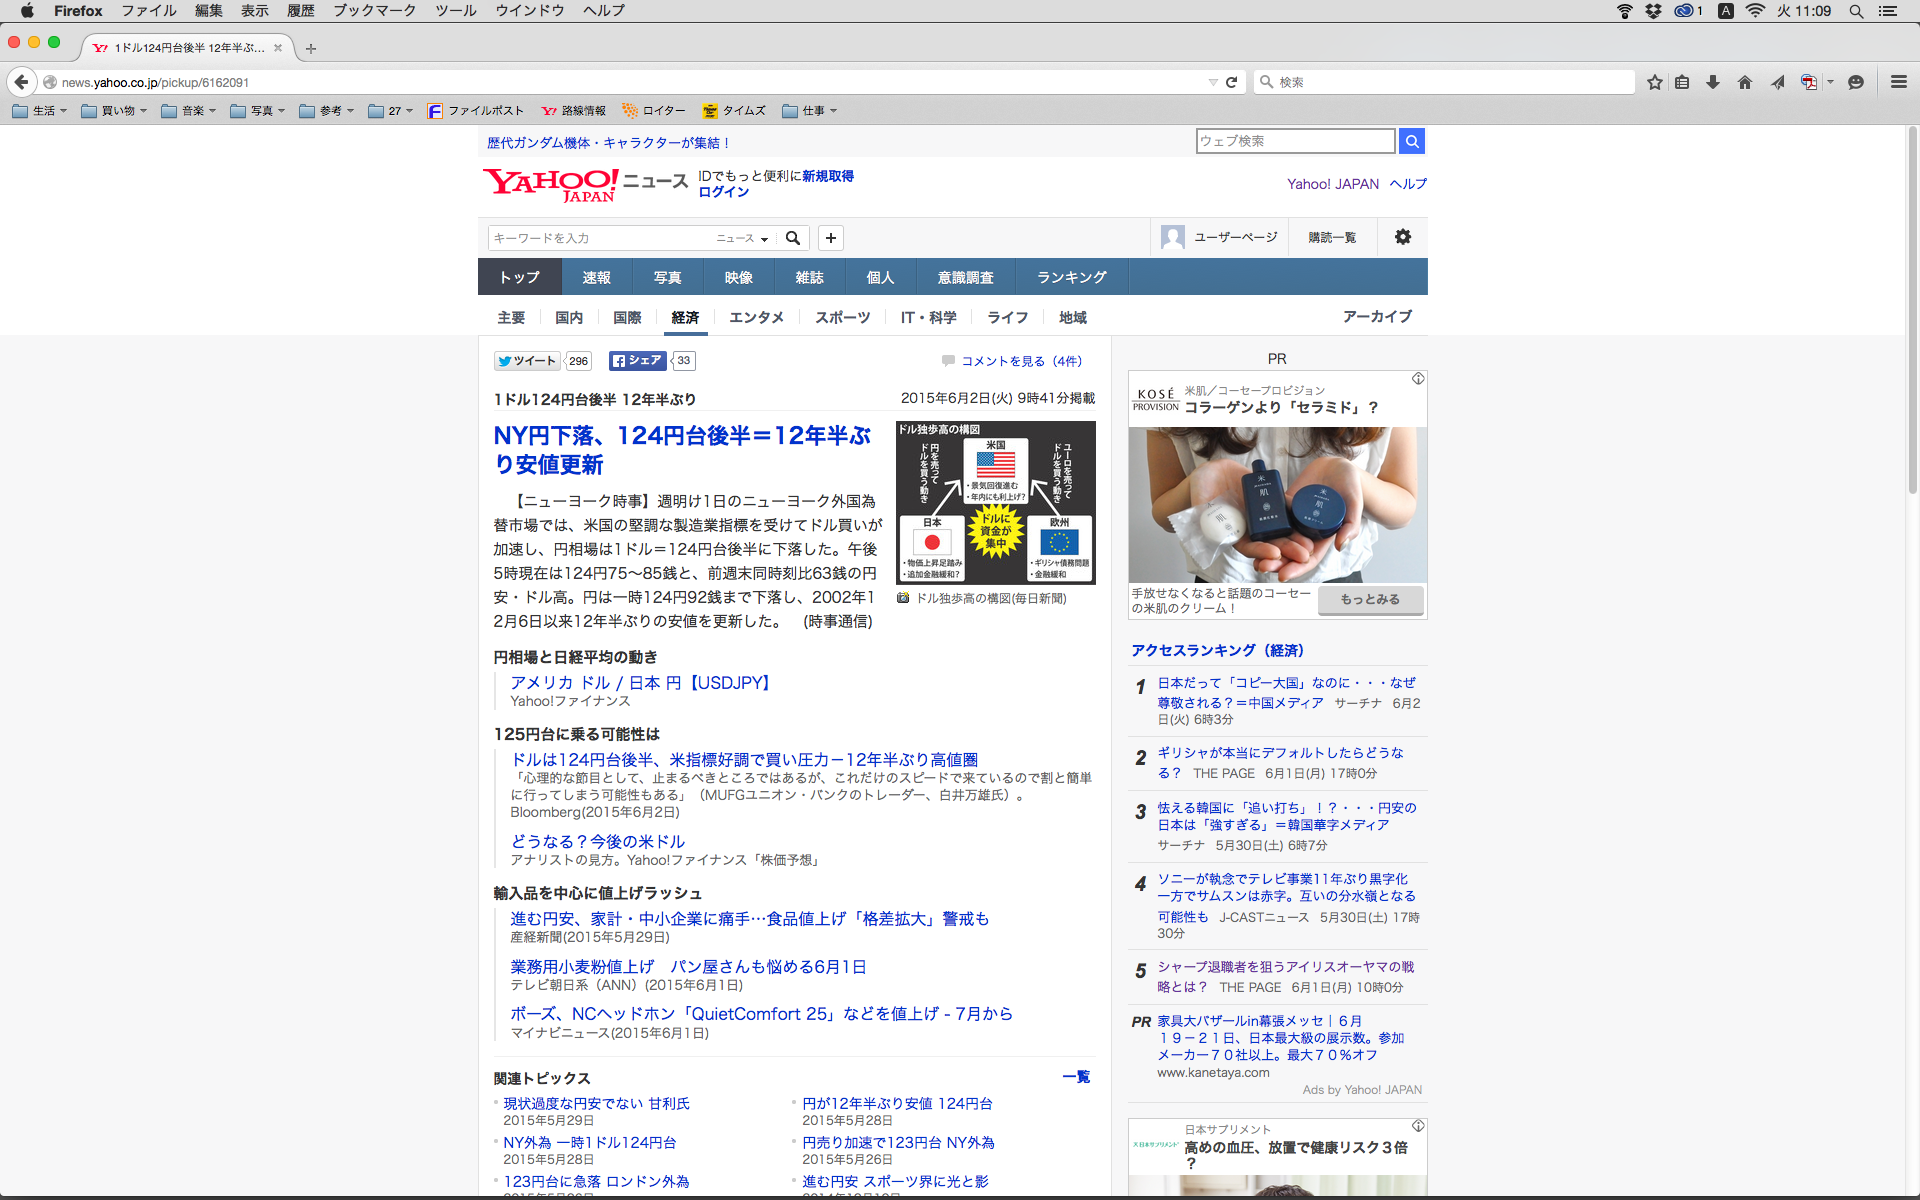Open the コメントを見る (4件) link
This screenshot has height=1200, width=1920.
[1021, 361]
